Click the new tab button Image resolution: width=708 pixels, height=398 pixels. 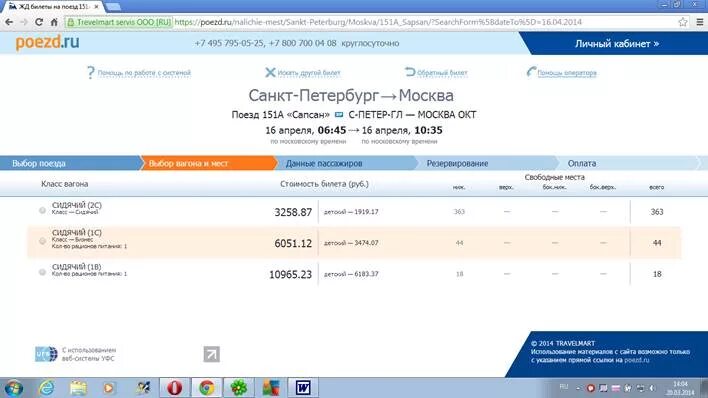pos(113,7)
